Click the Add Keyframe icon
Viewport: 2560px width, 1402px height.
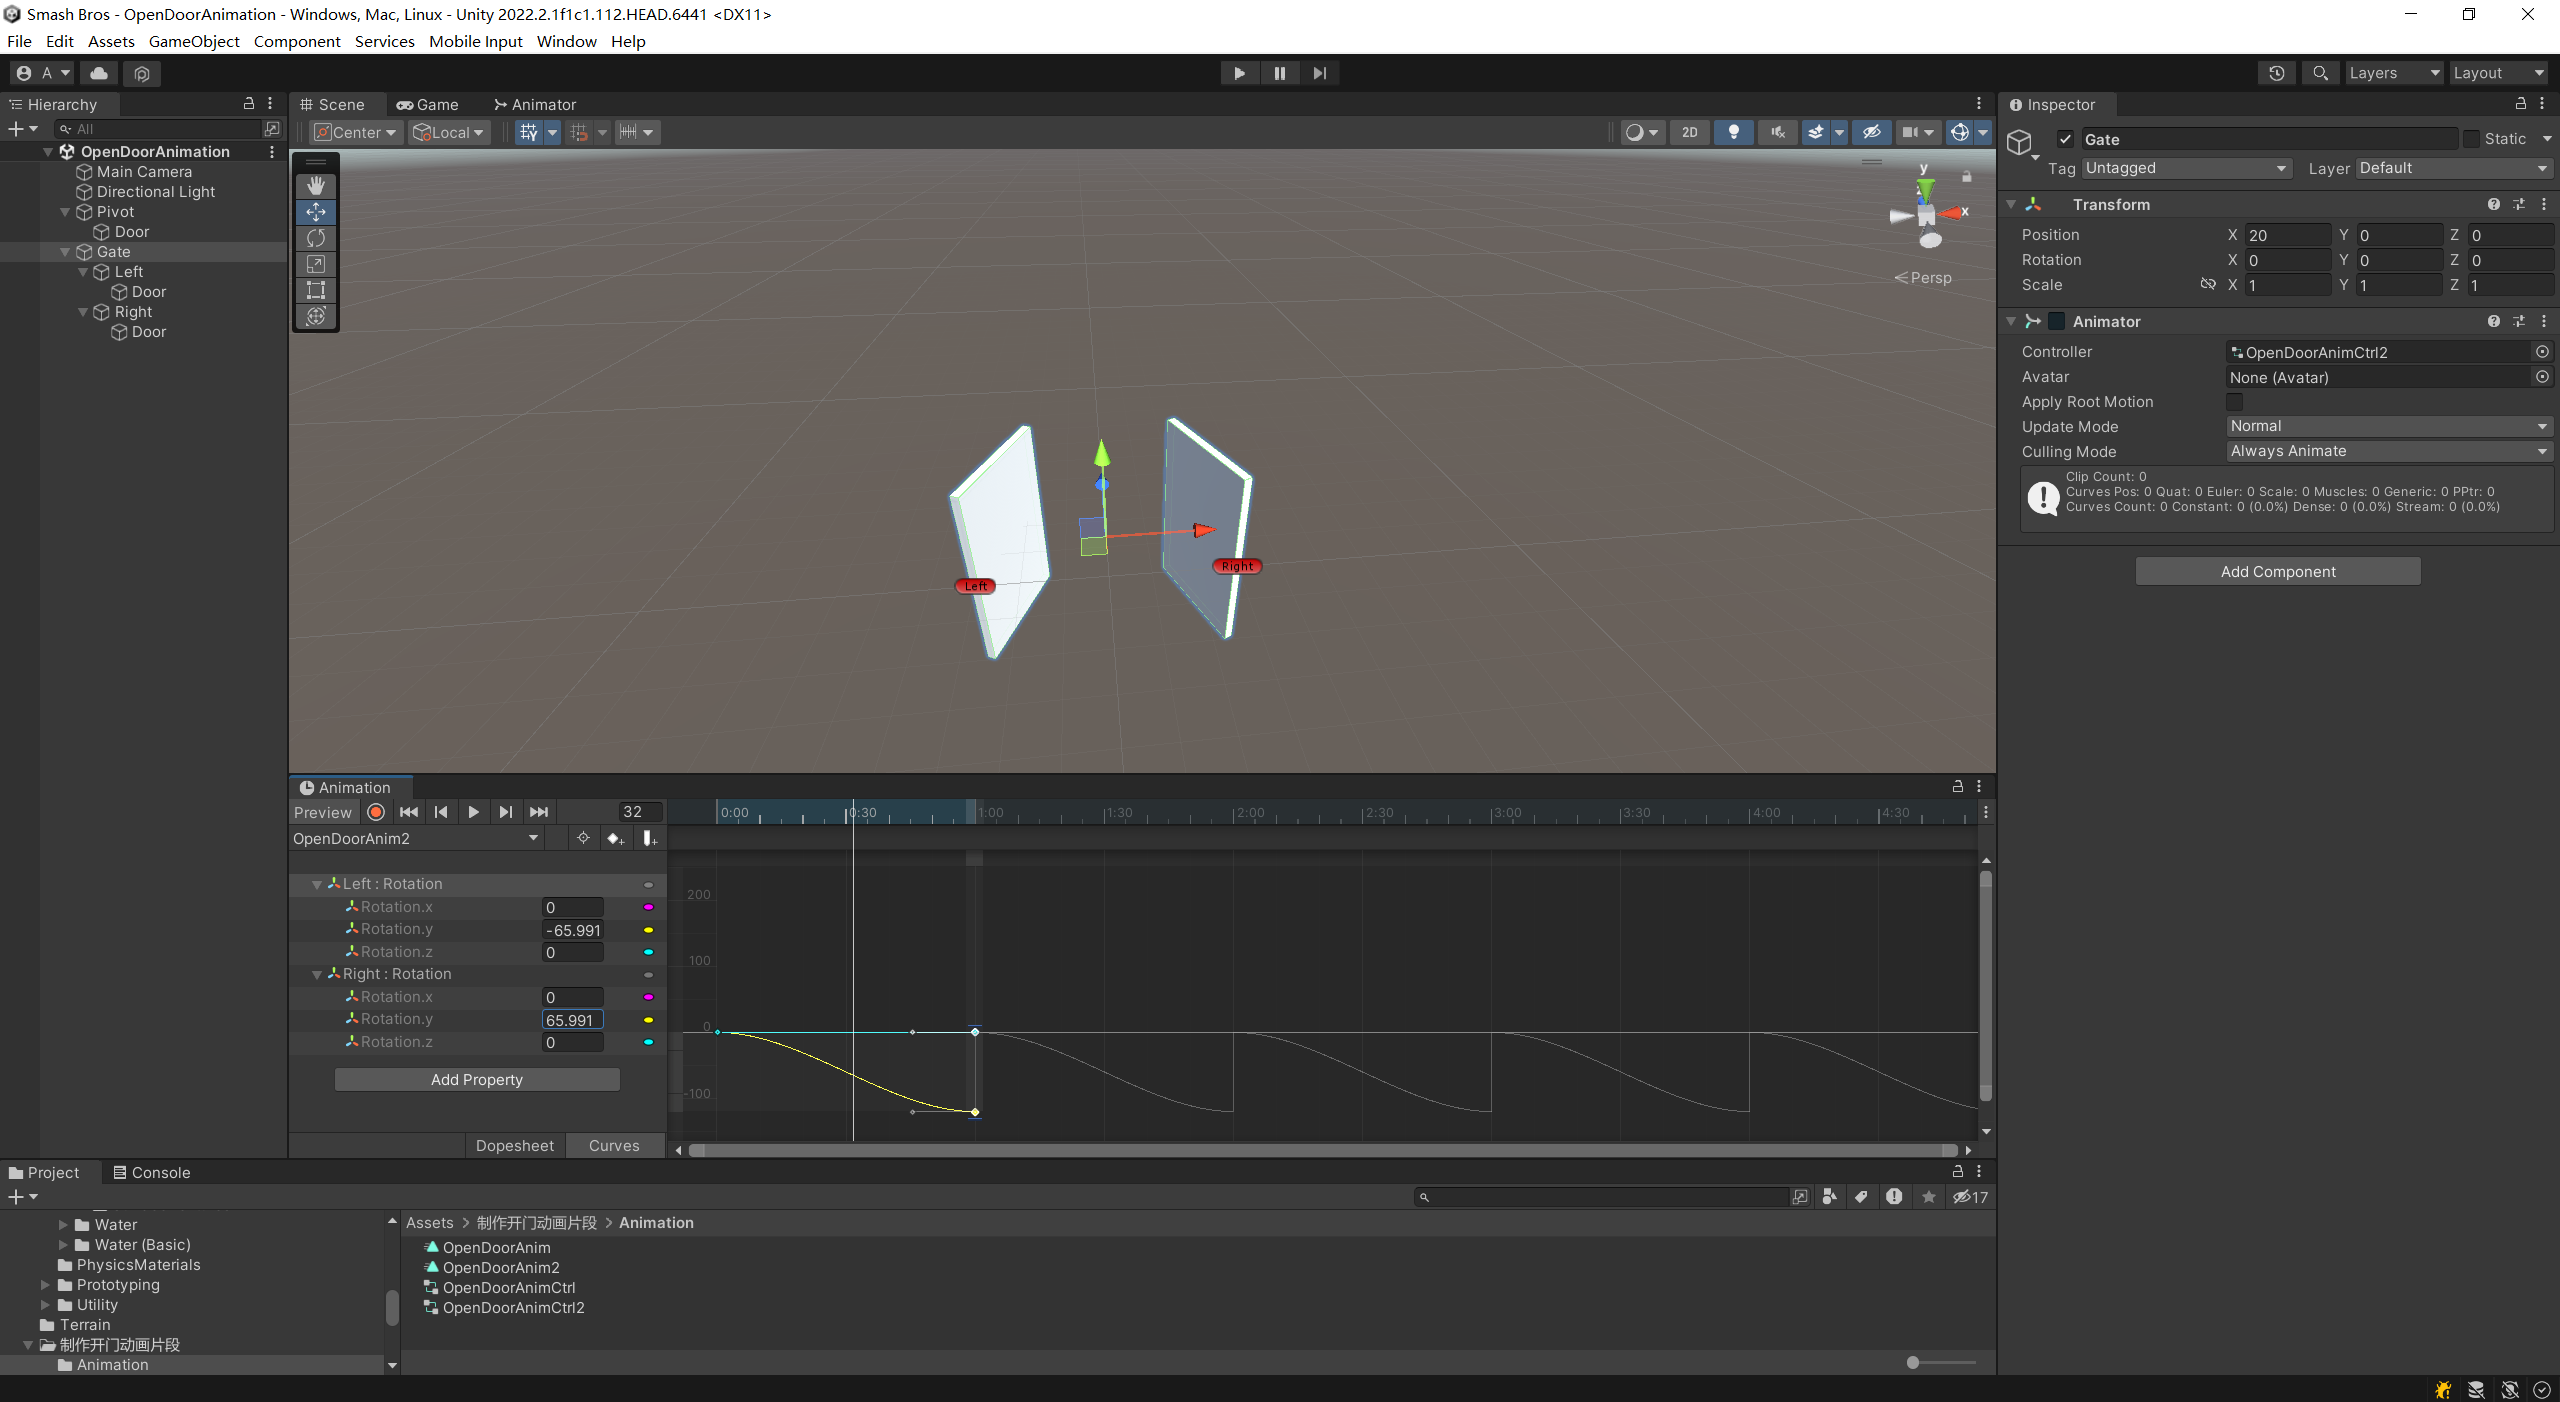(615, 838)
